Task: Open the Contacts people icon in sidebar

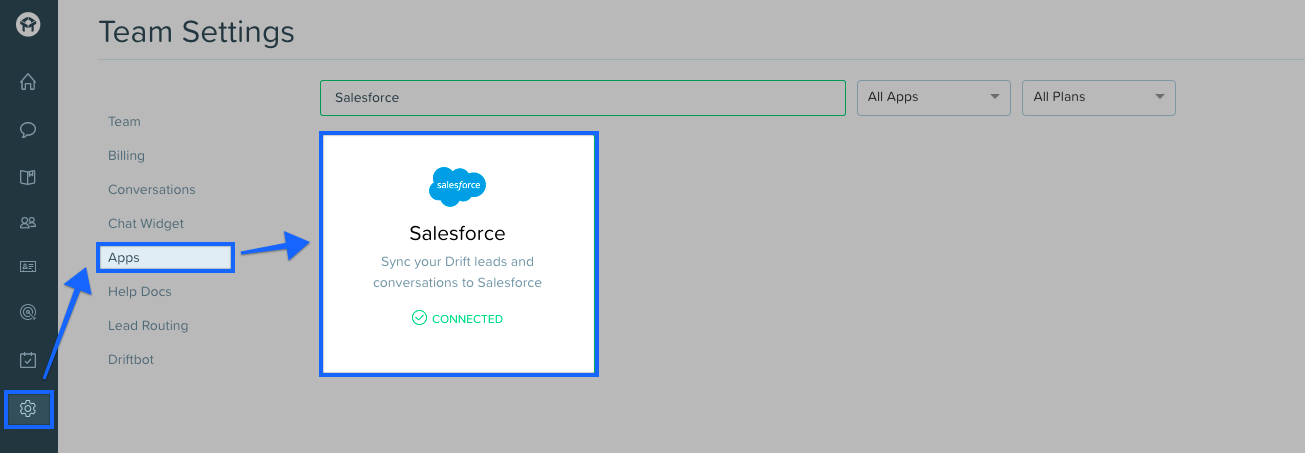Action: (28, 223)
